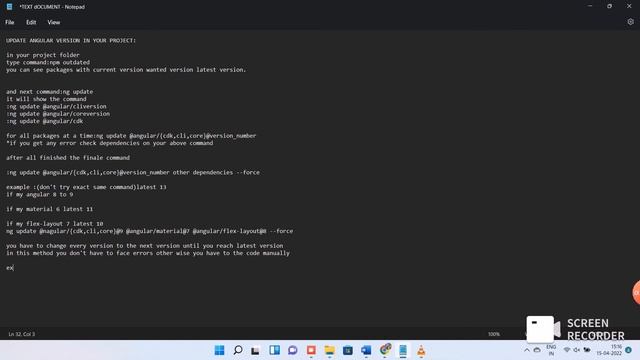
Task: Open the red square app in taskbar
Action: point(311,350)
